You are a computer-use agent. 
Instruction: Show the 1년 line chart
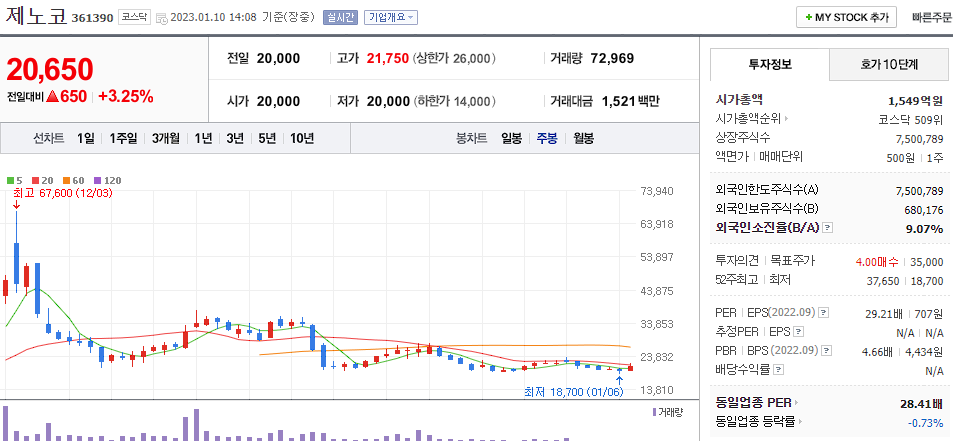203,138
